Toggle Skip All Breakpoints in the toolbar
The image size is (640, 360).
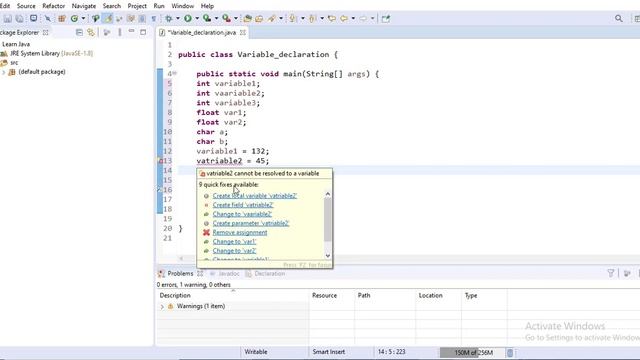click(48, 18)
